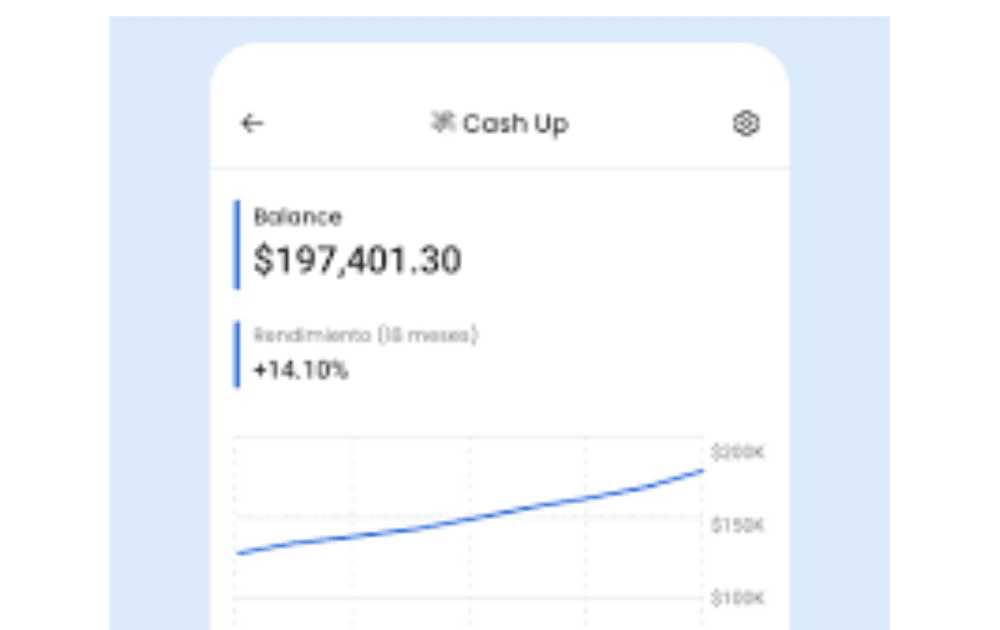Click the Cash Up logo symbol

pos(442,123)
